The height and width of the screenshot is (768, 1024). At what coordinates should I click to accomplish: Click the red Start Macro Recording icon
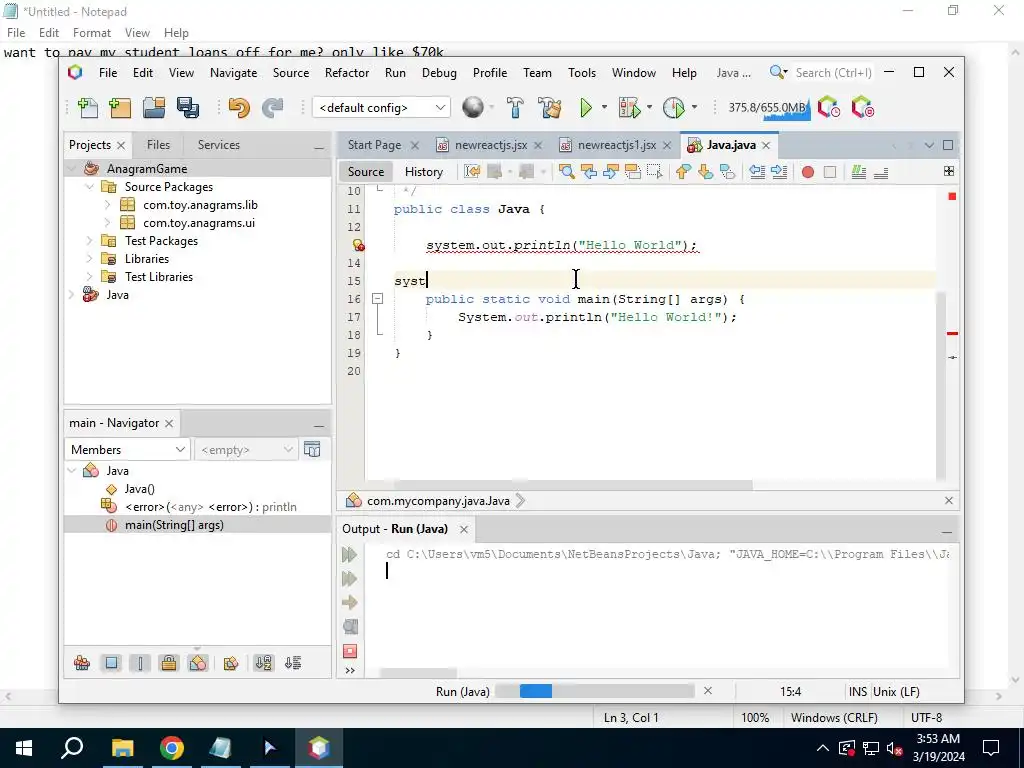[808, 172]
